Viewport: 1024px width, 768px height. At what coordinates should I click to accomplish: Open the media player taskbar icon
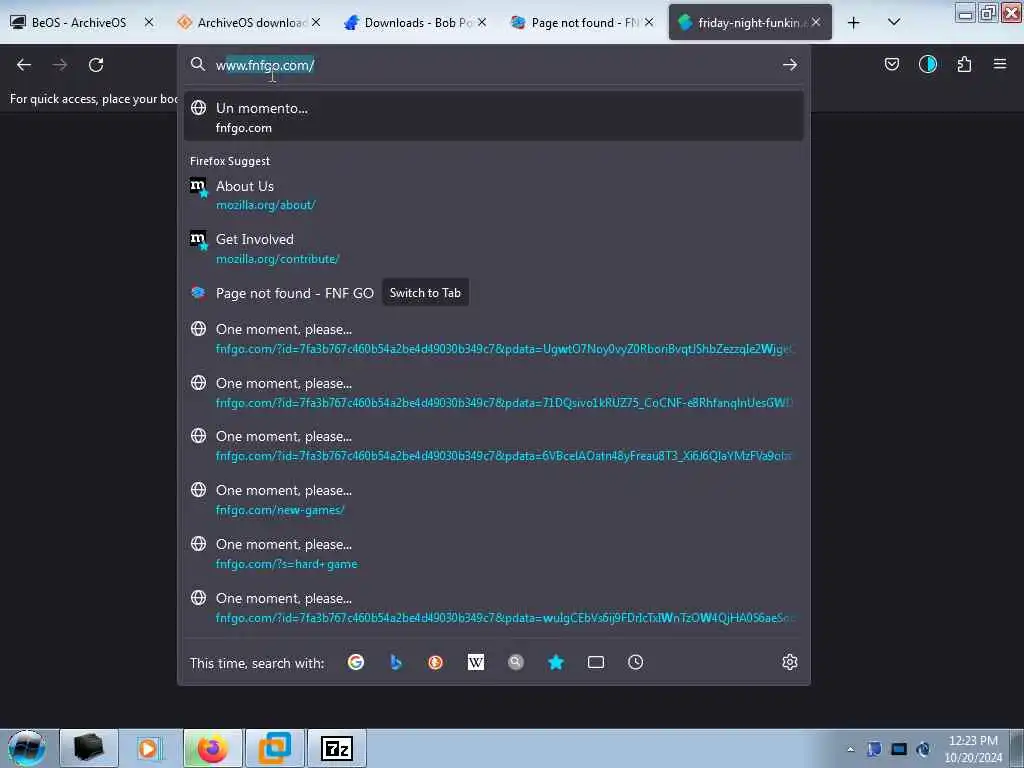149,748
